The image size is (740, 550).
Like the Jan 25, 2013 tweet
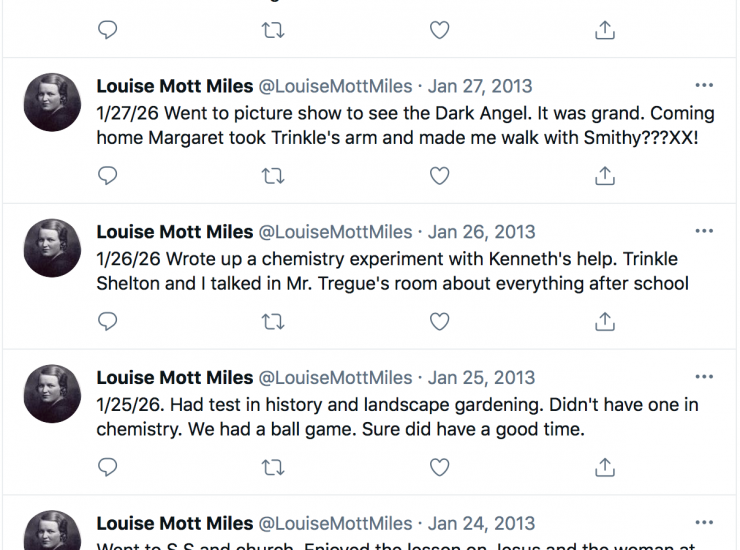pos(439,467)
